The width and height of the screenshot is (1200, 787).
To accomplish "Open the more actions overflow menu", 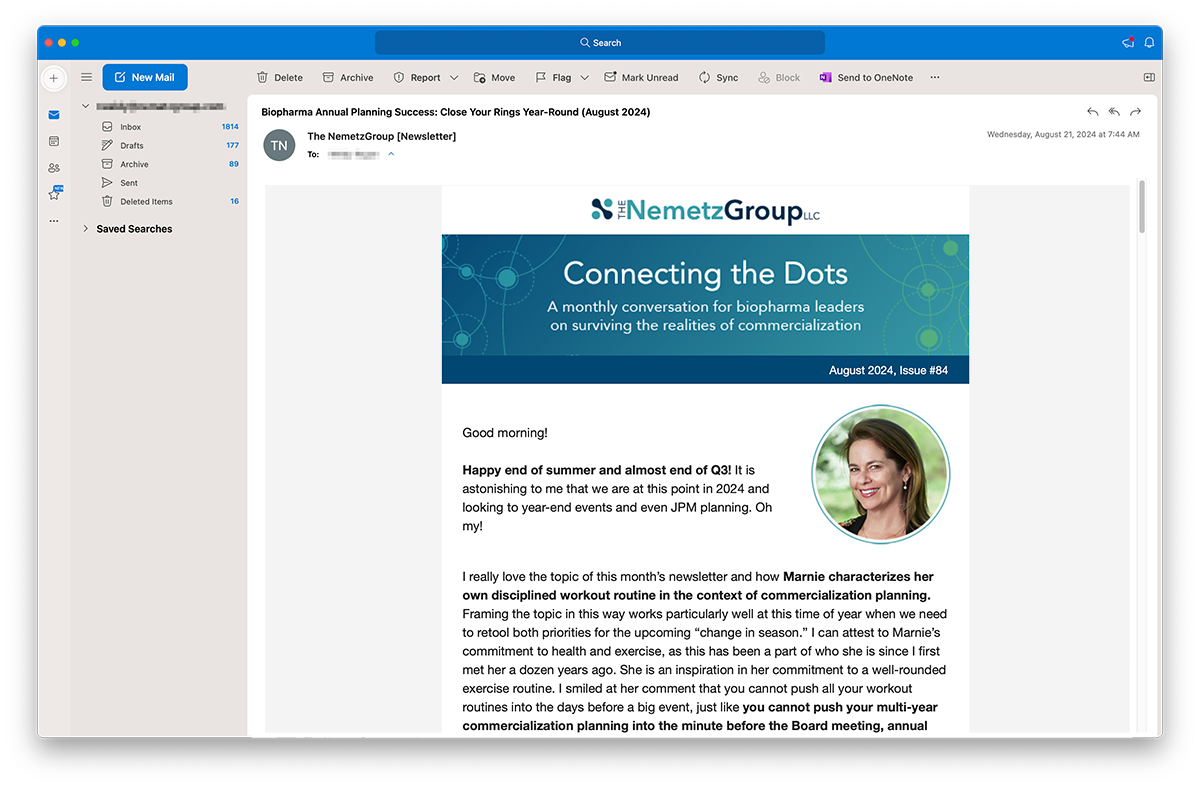I will tap(934, 77).
